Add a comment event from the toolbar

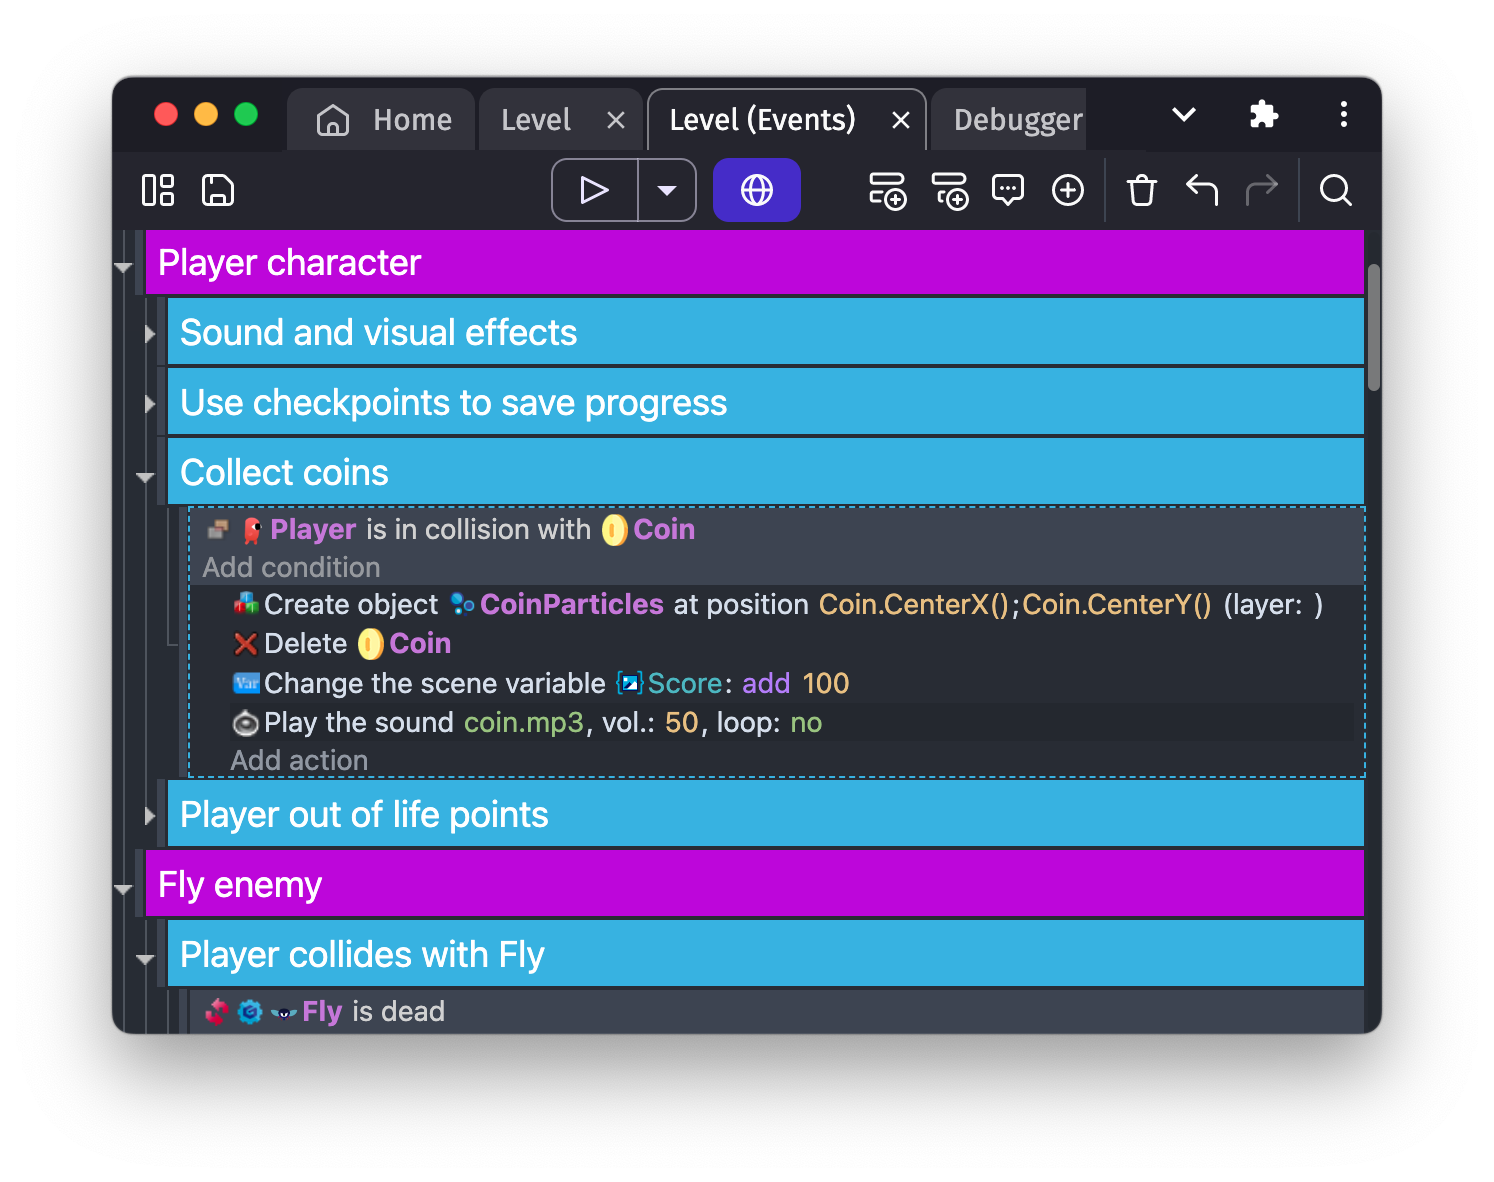coord(1007,190)
